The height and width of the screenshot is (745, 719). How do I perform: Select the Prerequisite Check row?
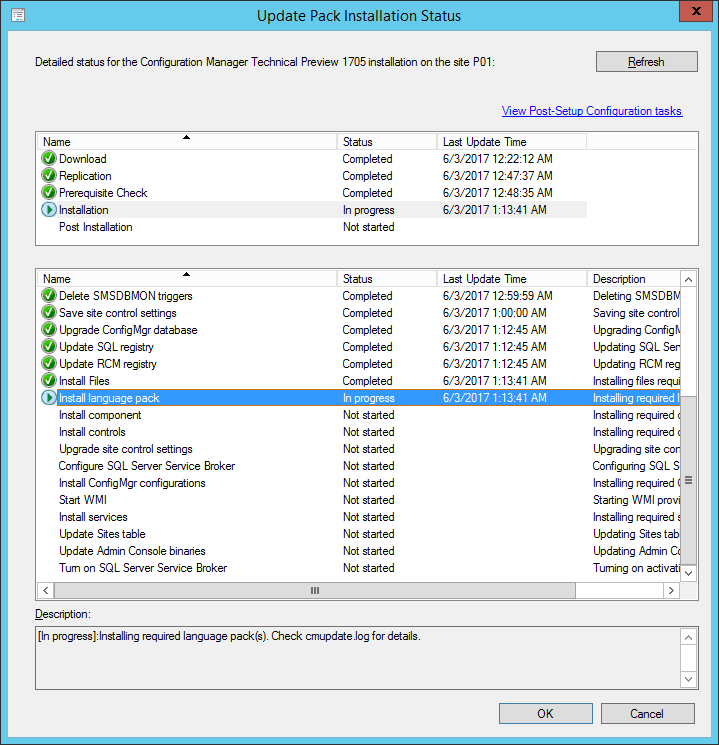click(314, 193)
